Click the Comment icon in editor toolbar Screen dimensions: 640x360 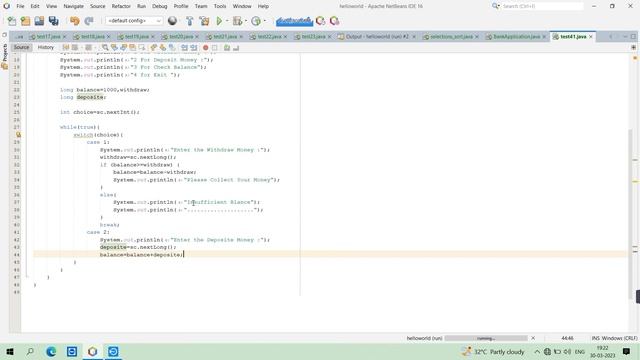(227, 48)
